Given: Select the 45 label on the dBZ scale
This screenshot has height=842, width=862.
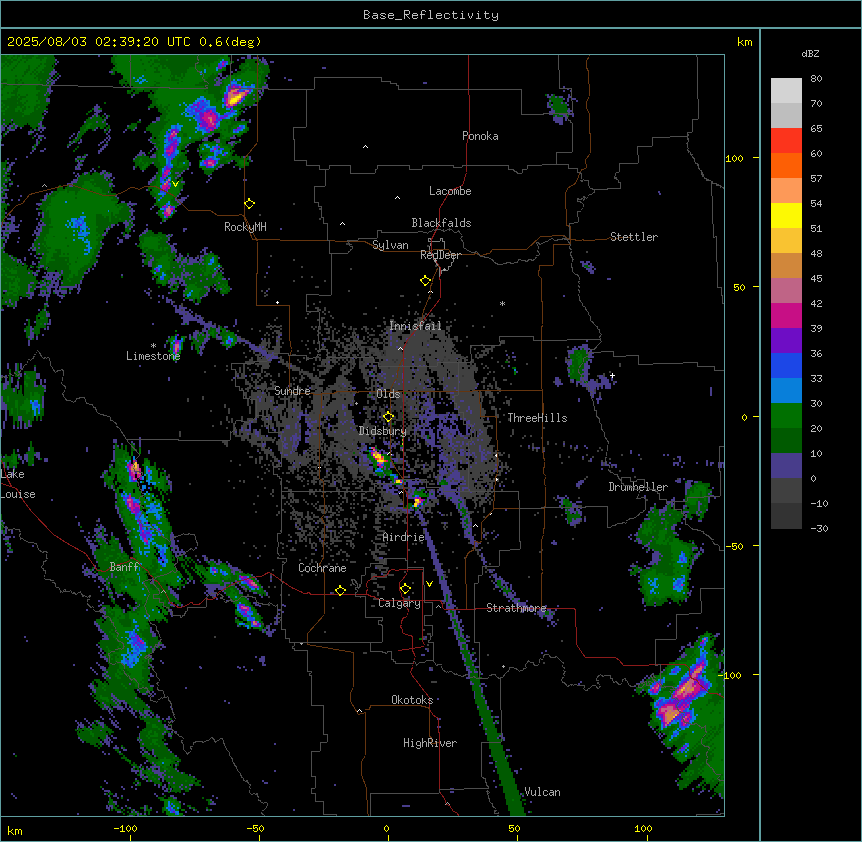Looking at the screenshot, I should point(816,279).
